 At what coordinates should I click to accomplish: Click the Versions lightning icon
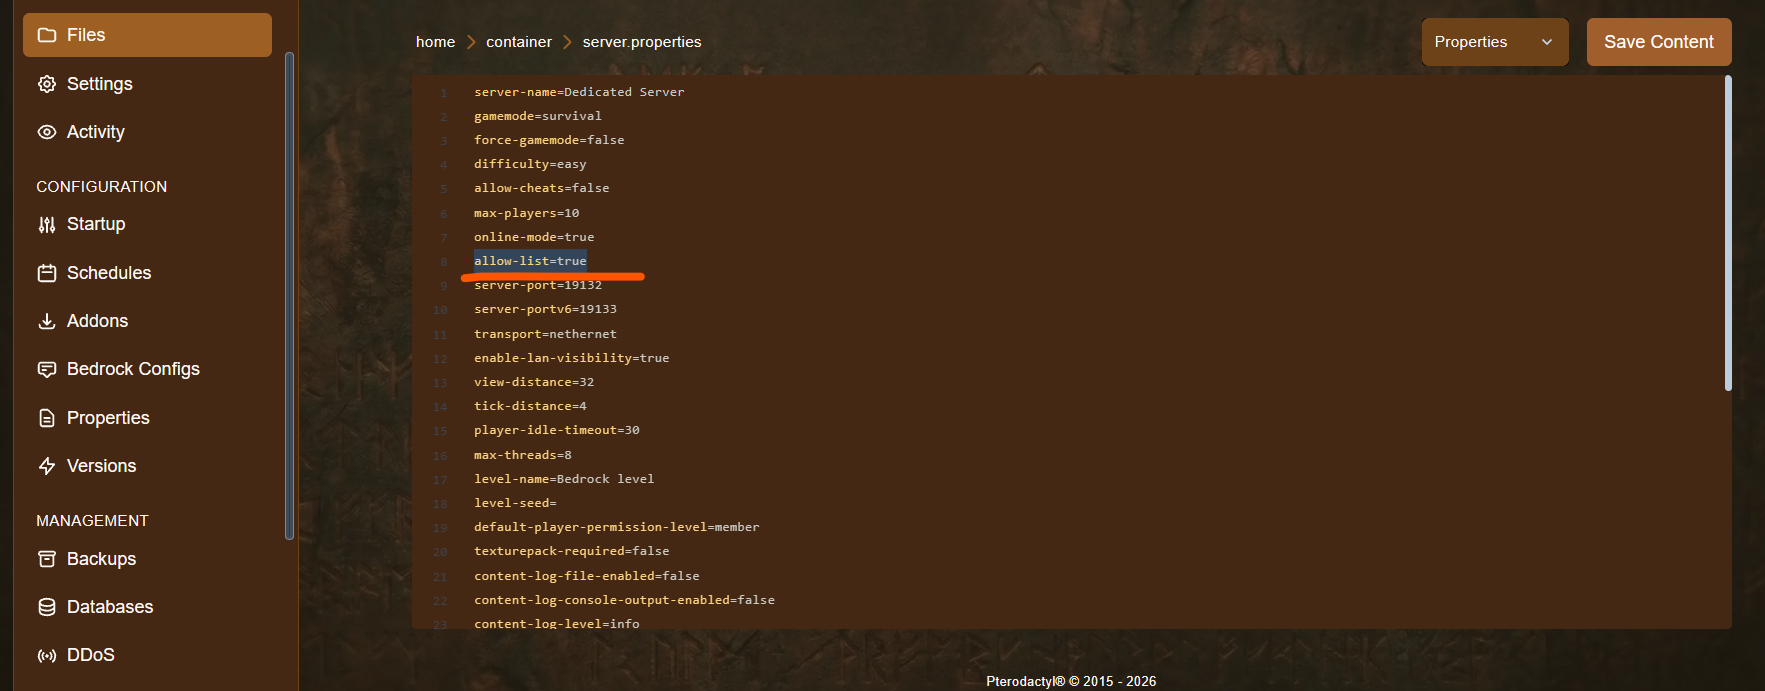tap(47, 466)
